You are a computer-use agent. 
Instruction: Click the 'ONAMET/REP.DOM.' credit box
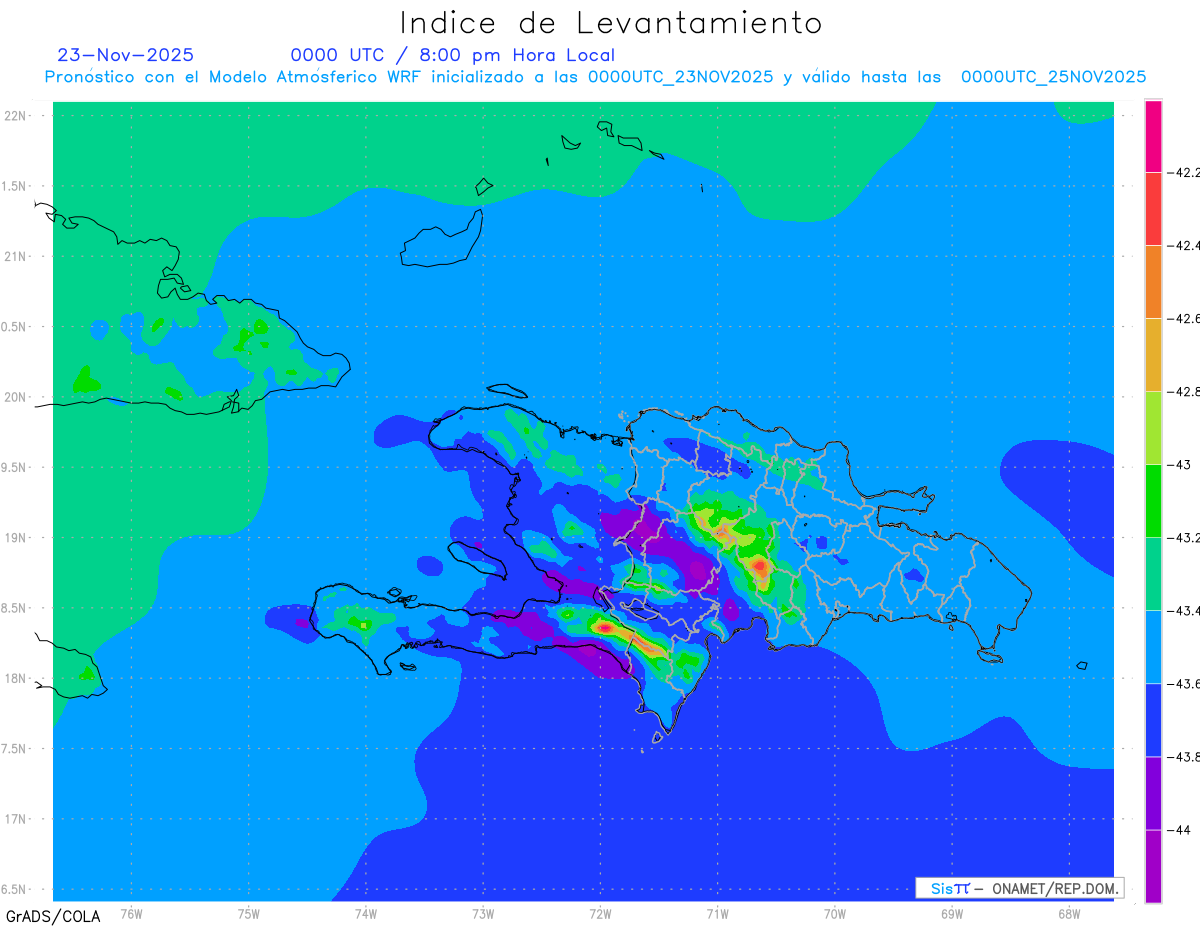pyautogui.click(x=1019, y=888)
